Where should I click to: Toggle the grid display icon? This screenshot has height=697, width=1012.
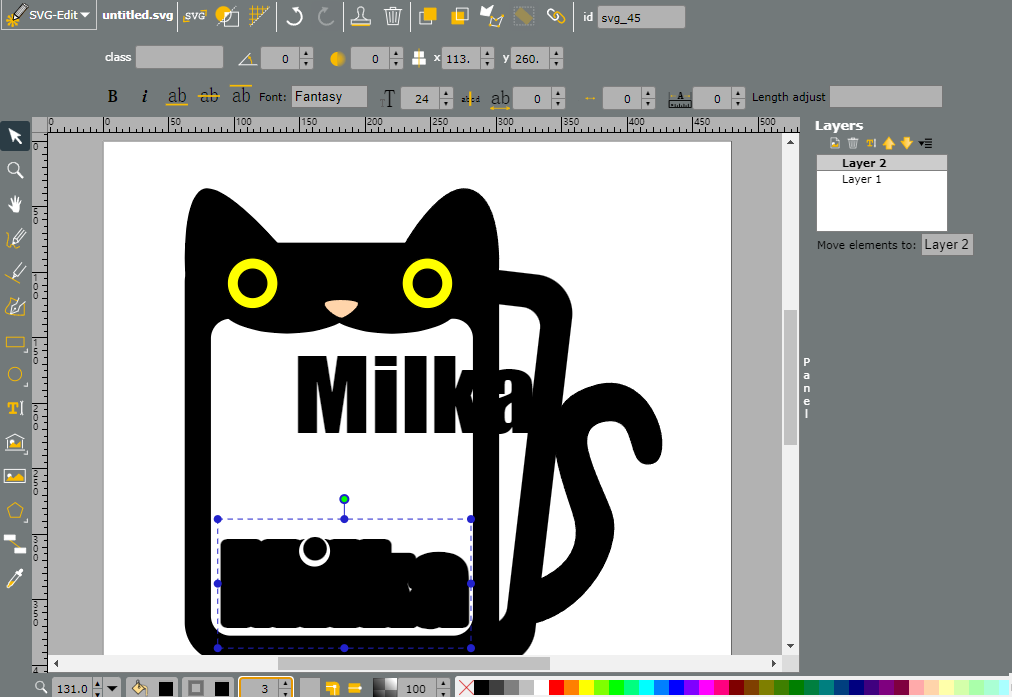click(x=259, y=15)
